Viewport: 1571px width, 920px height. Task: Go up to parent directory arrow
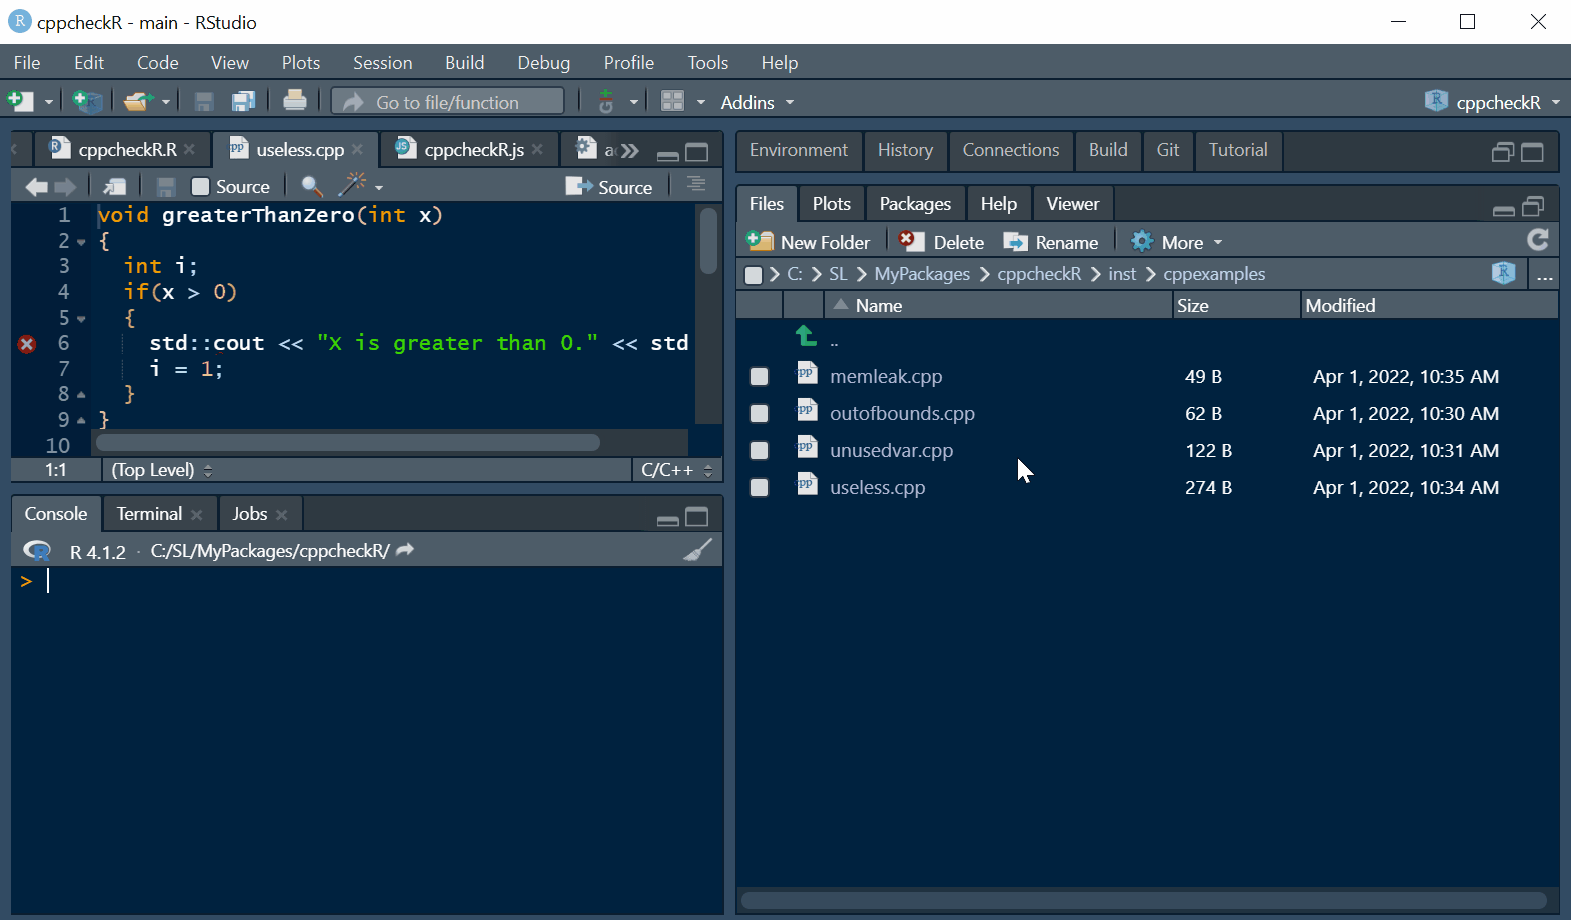click(806, 336)
